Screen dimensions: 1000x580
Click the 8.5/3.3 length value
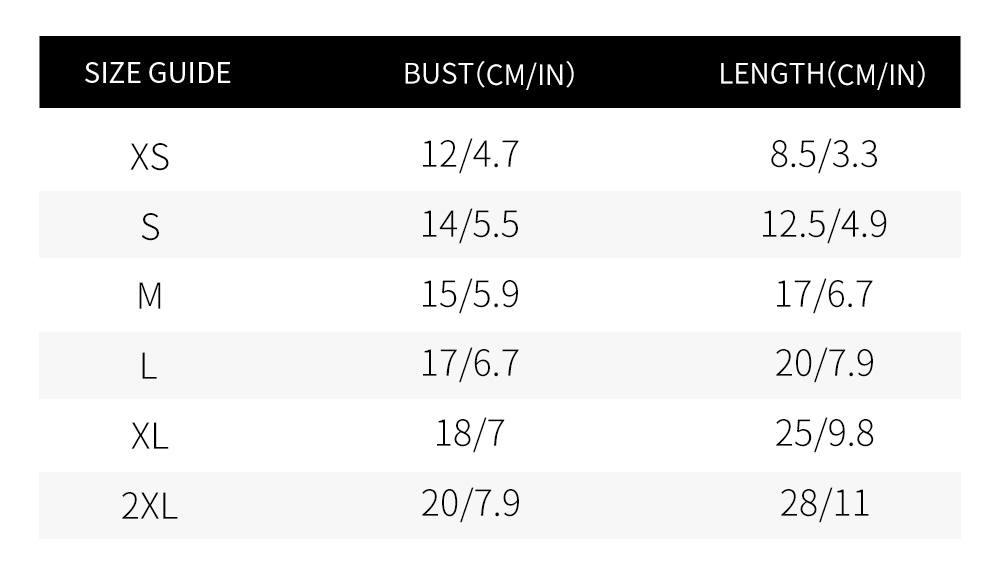click(x=824, y=154)
